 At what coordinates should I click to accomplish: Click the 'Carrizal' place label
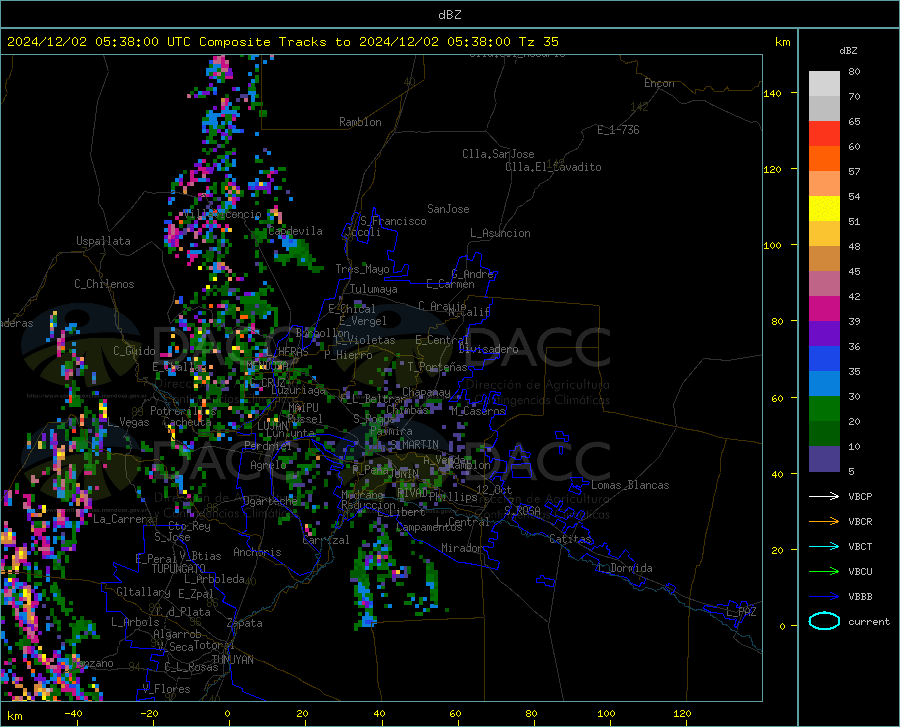coord(325,540)
